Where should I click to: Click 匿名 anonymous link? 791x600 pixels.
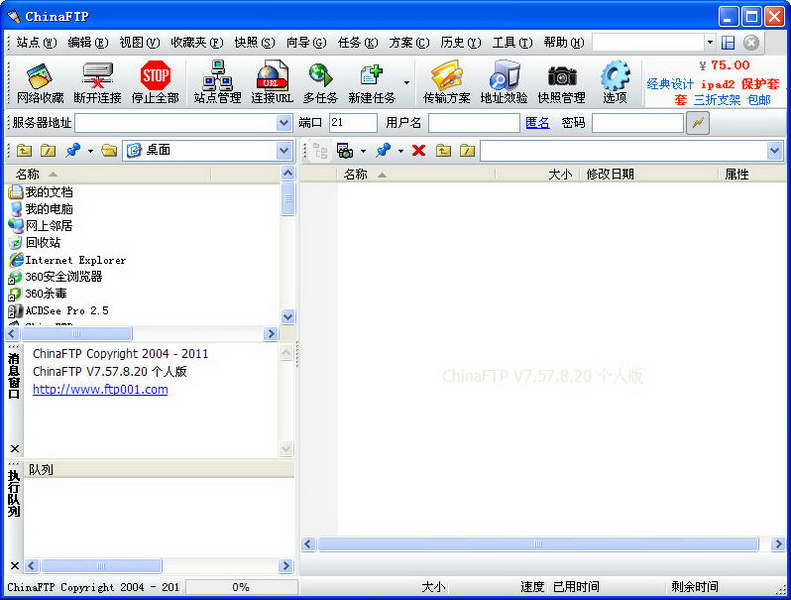coord(537,123)
